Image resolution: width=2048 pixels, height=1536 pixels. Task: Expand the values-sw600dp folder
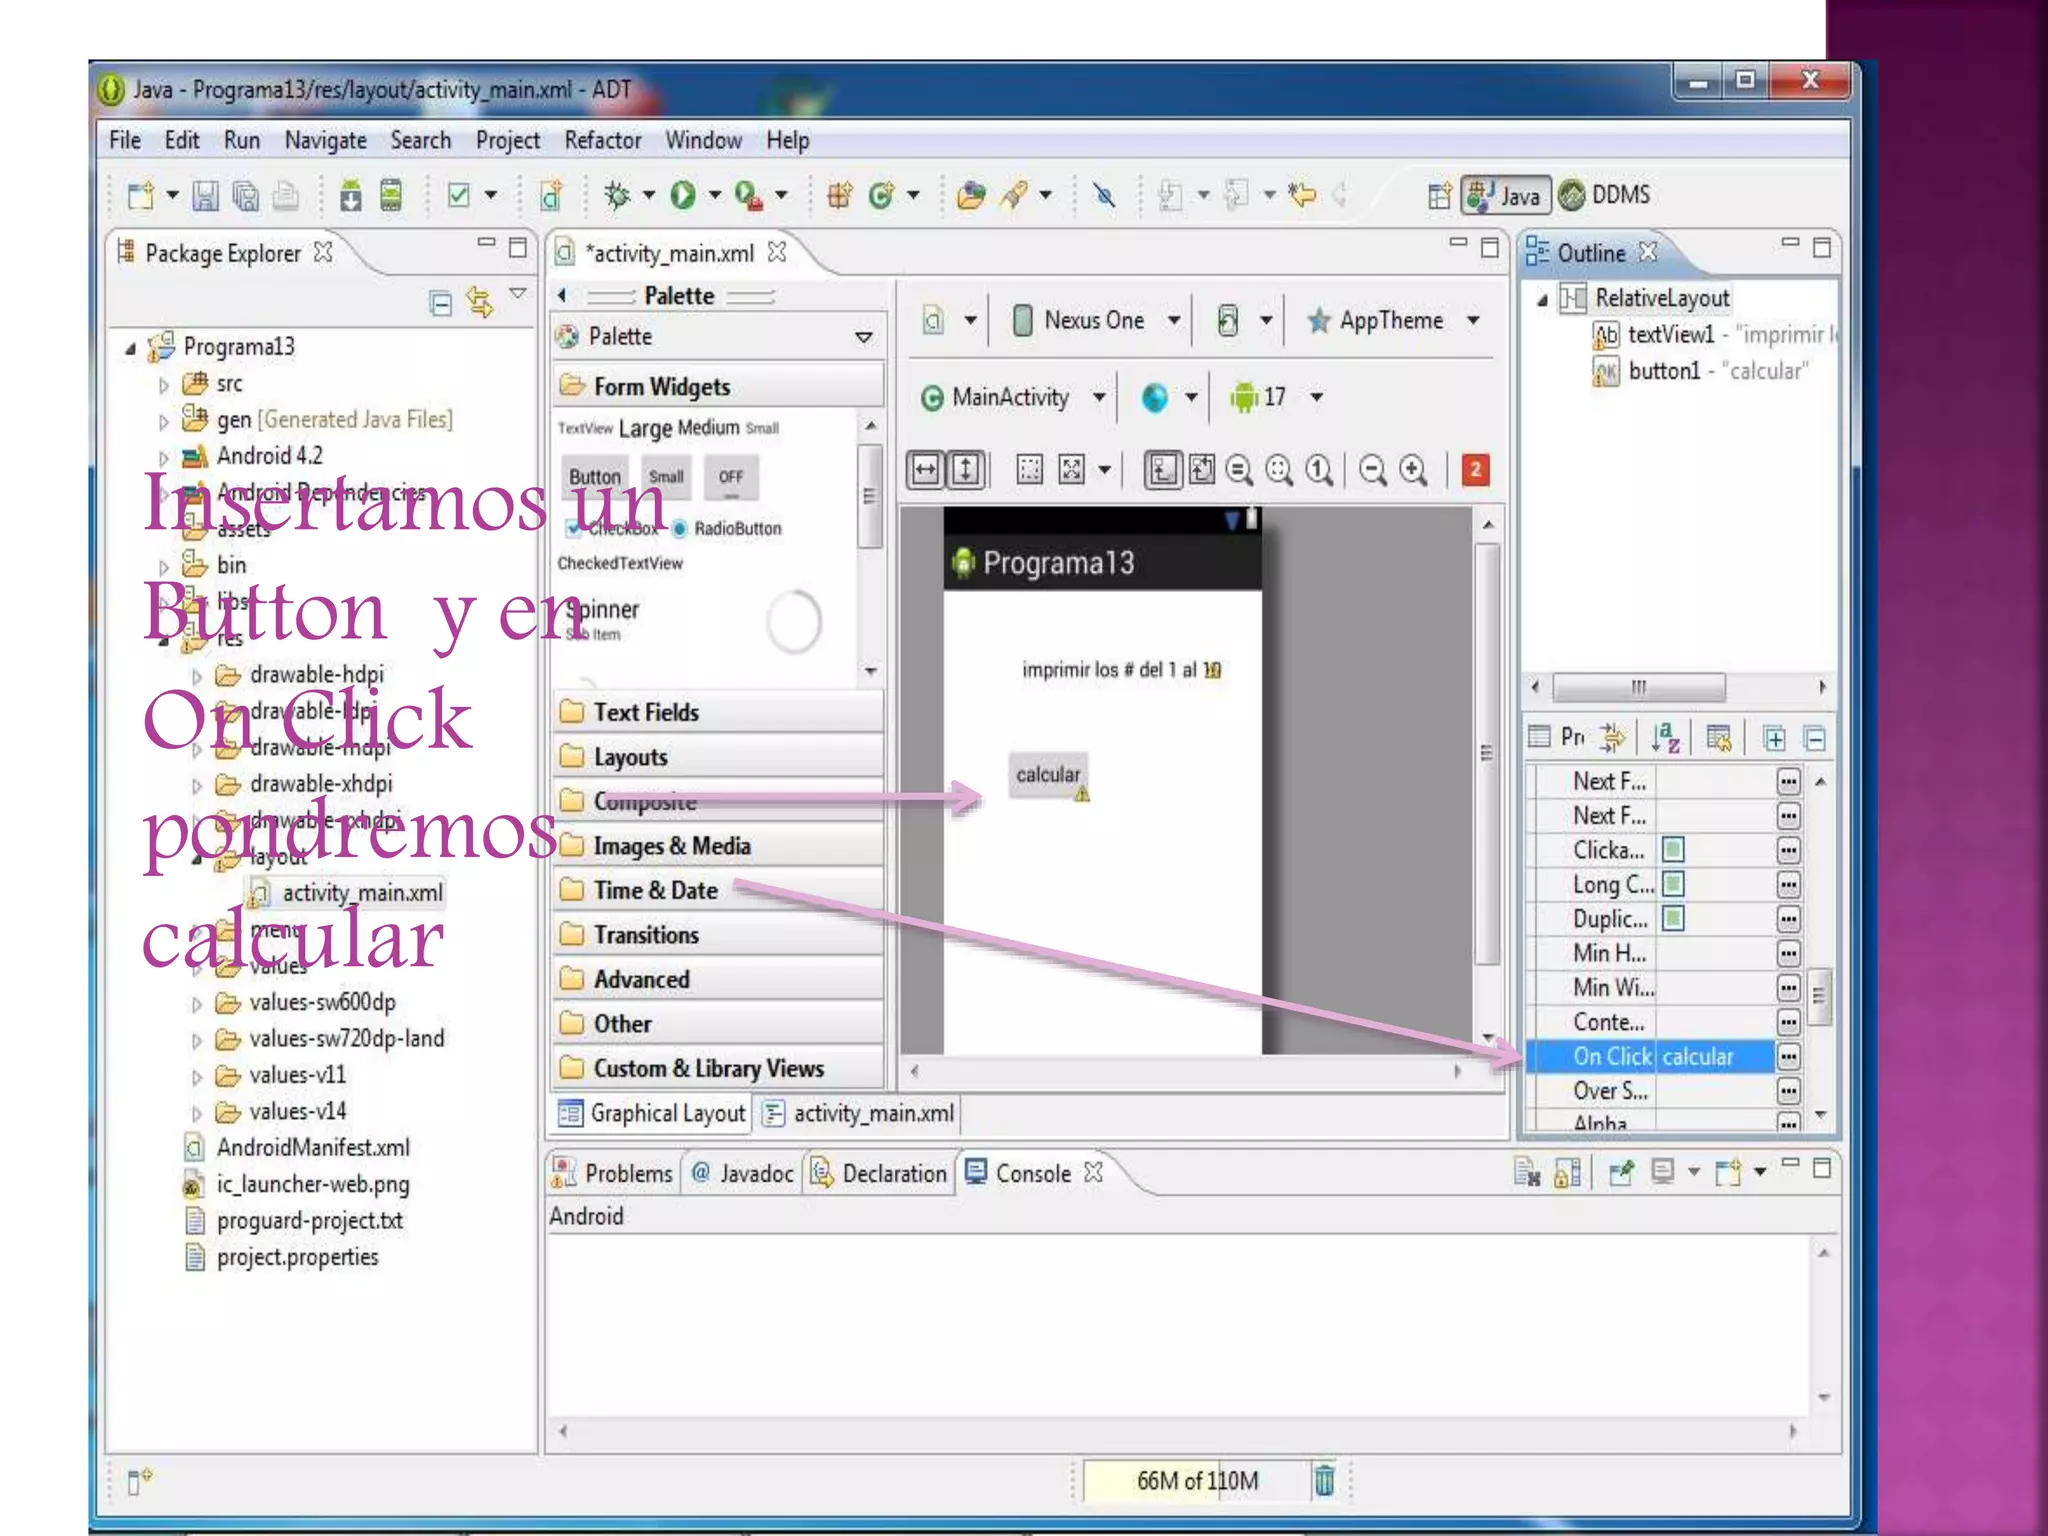click(196, 1004)
